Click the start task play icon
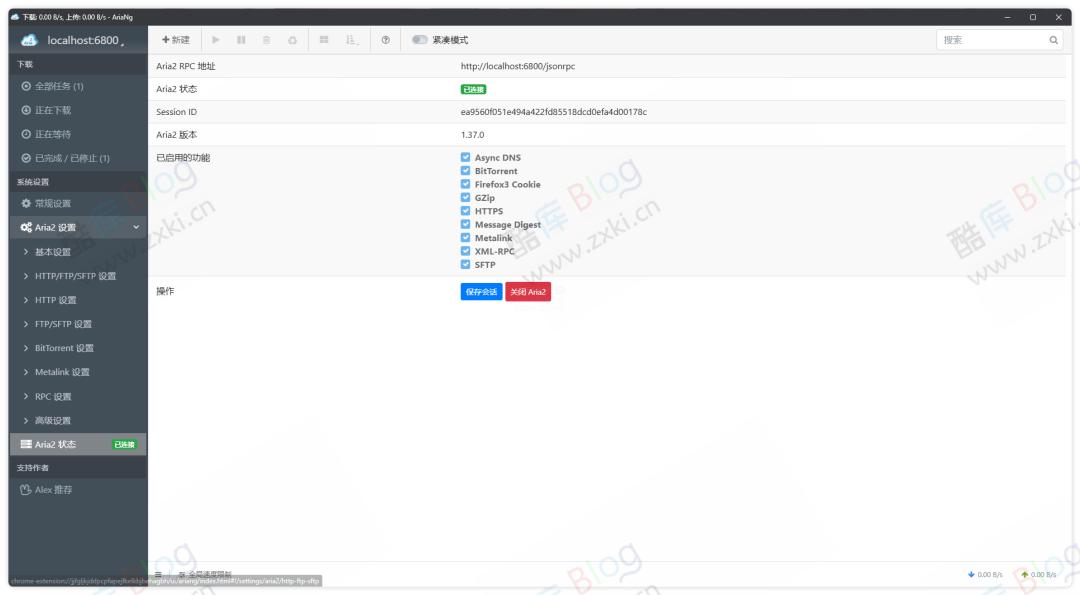The width and height of the screenshot is (1080, 595). [x=215, y=40]
